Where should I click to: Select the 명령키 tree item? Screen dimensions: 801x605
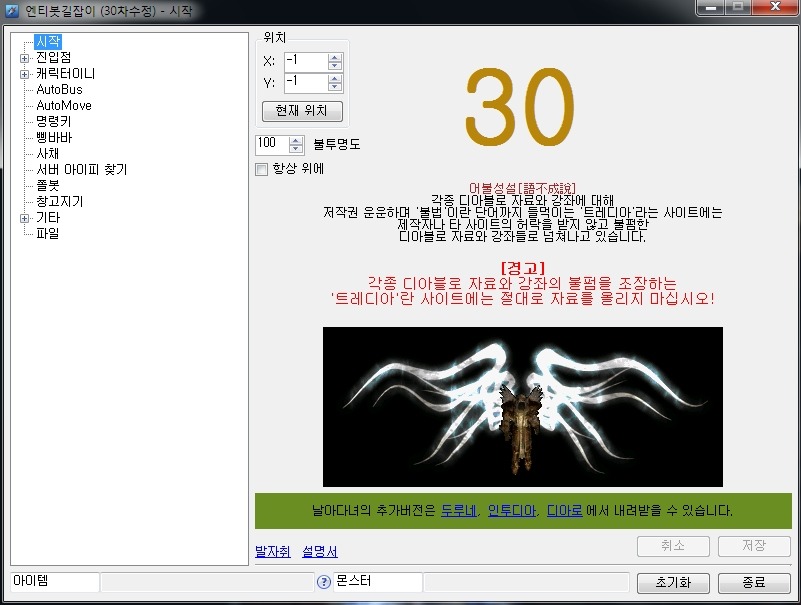click(x=54, y=122)
